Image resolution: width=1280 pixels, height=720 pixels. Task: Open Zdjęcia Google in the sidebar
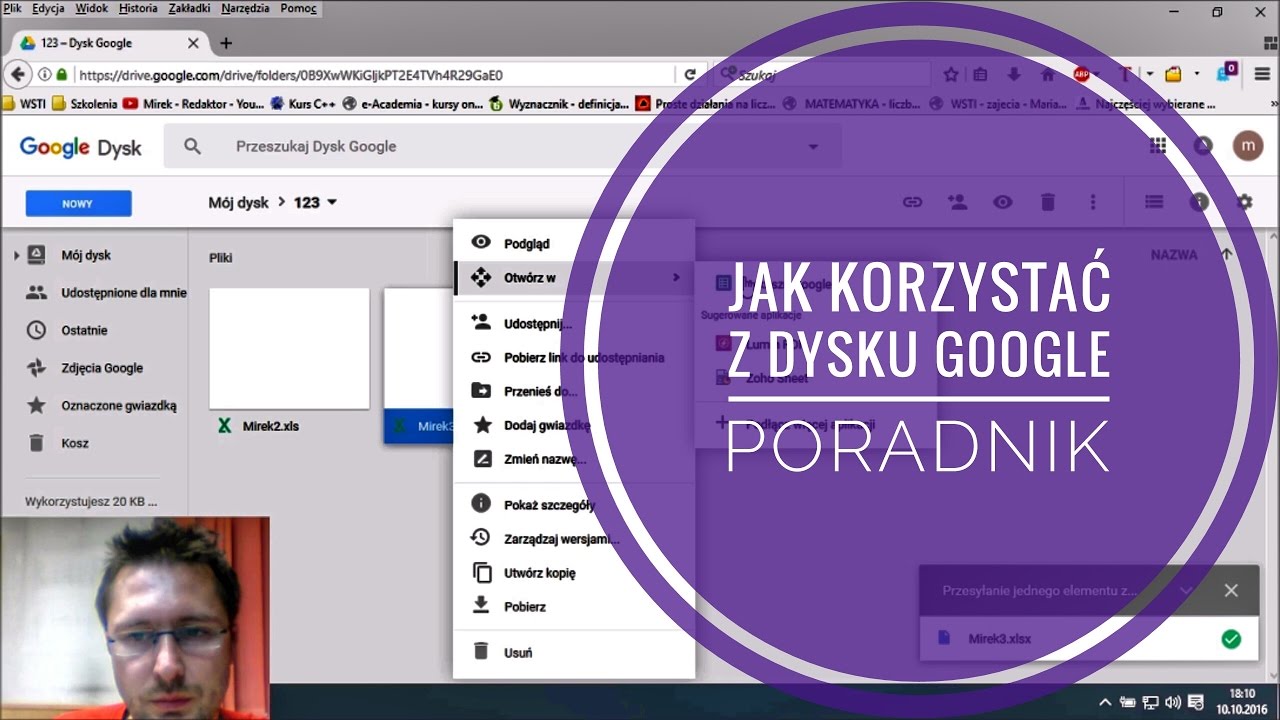pyautogui.click(x=102, y=368)
